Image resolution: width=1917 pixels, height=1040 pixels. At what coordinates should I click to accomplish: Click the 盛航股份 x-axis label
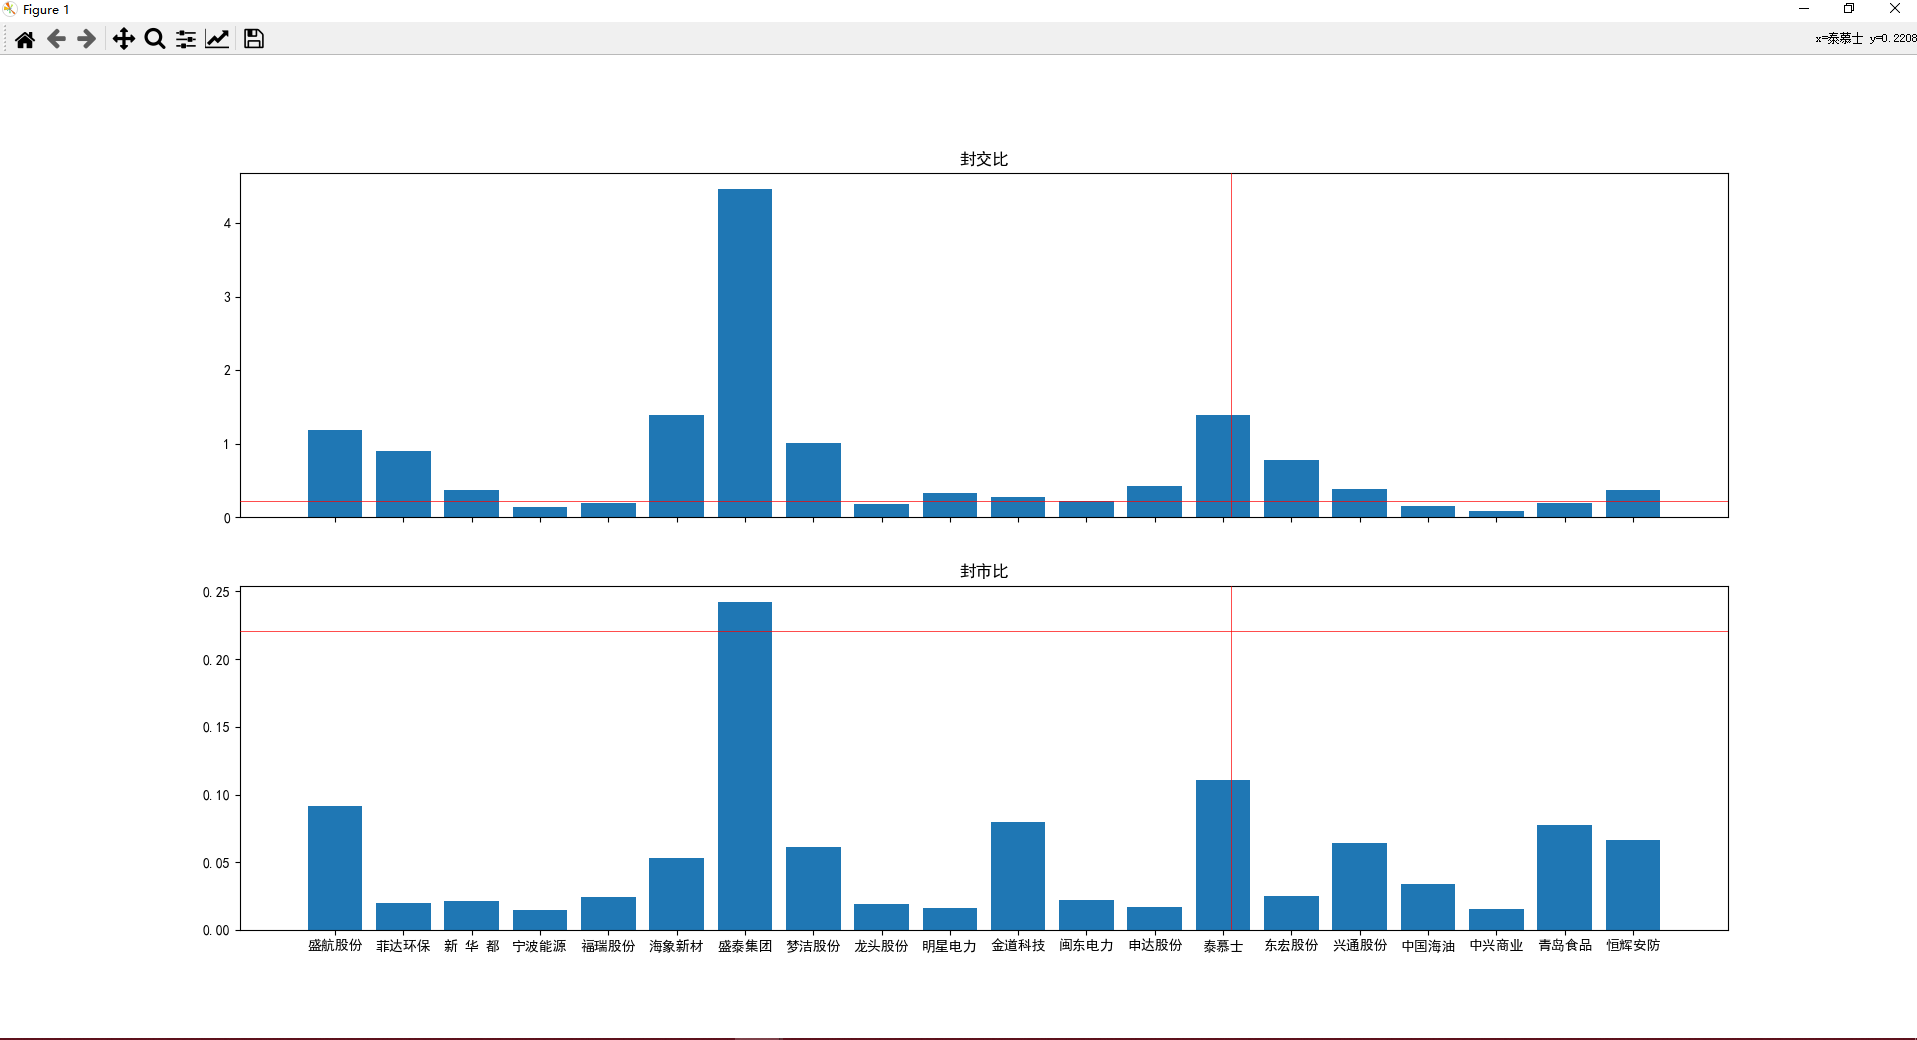click(335, 945)
